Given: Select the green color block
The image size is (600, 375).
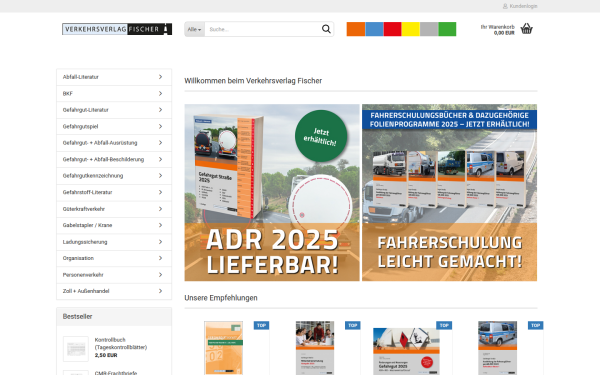Looking at the screenshot, I should [447, 29].
